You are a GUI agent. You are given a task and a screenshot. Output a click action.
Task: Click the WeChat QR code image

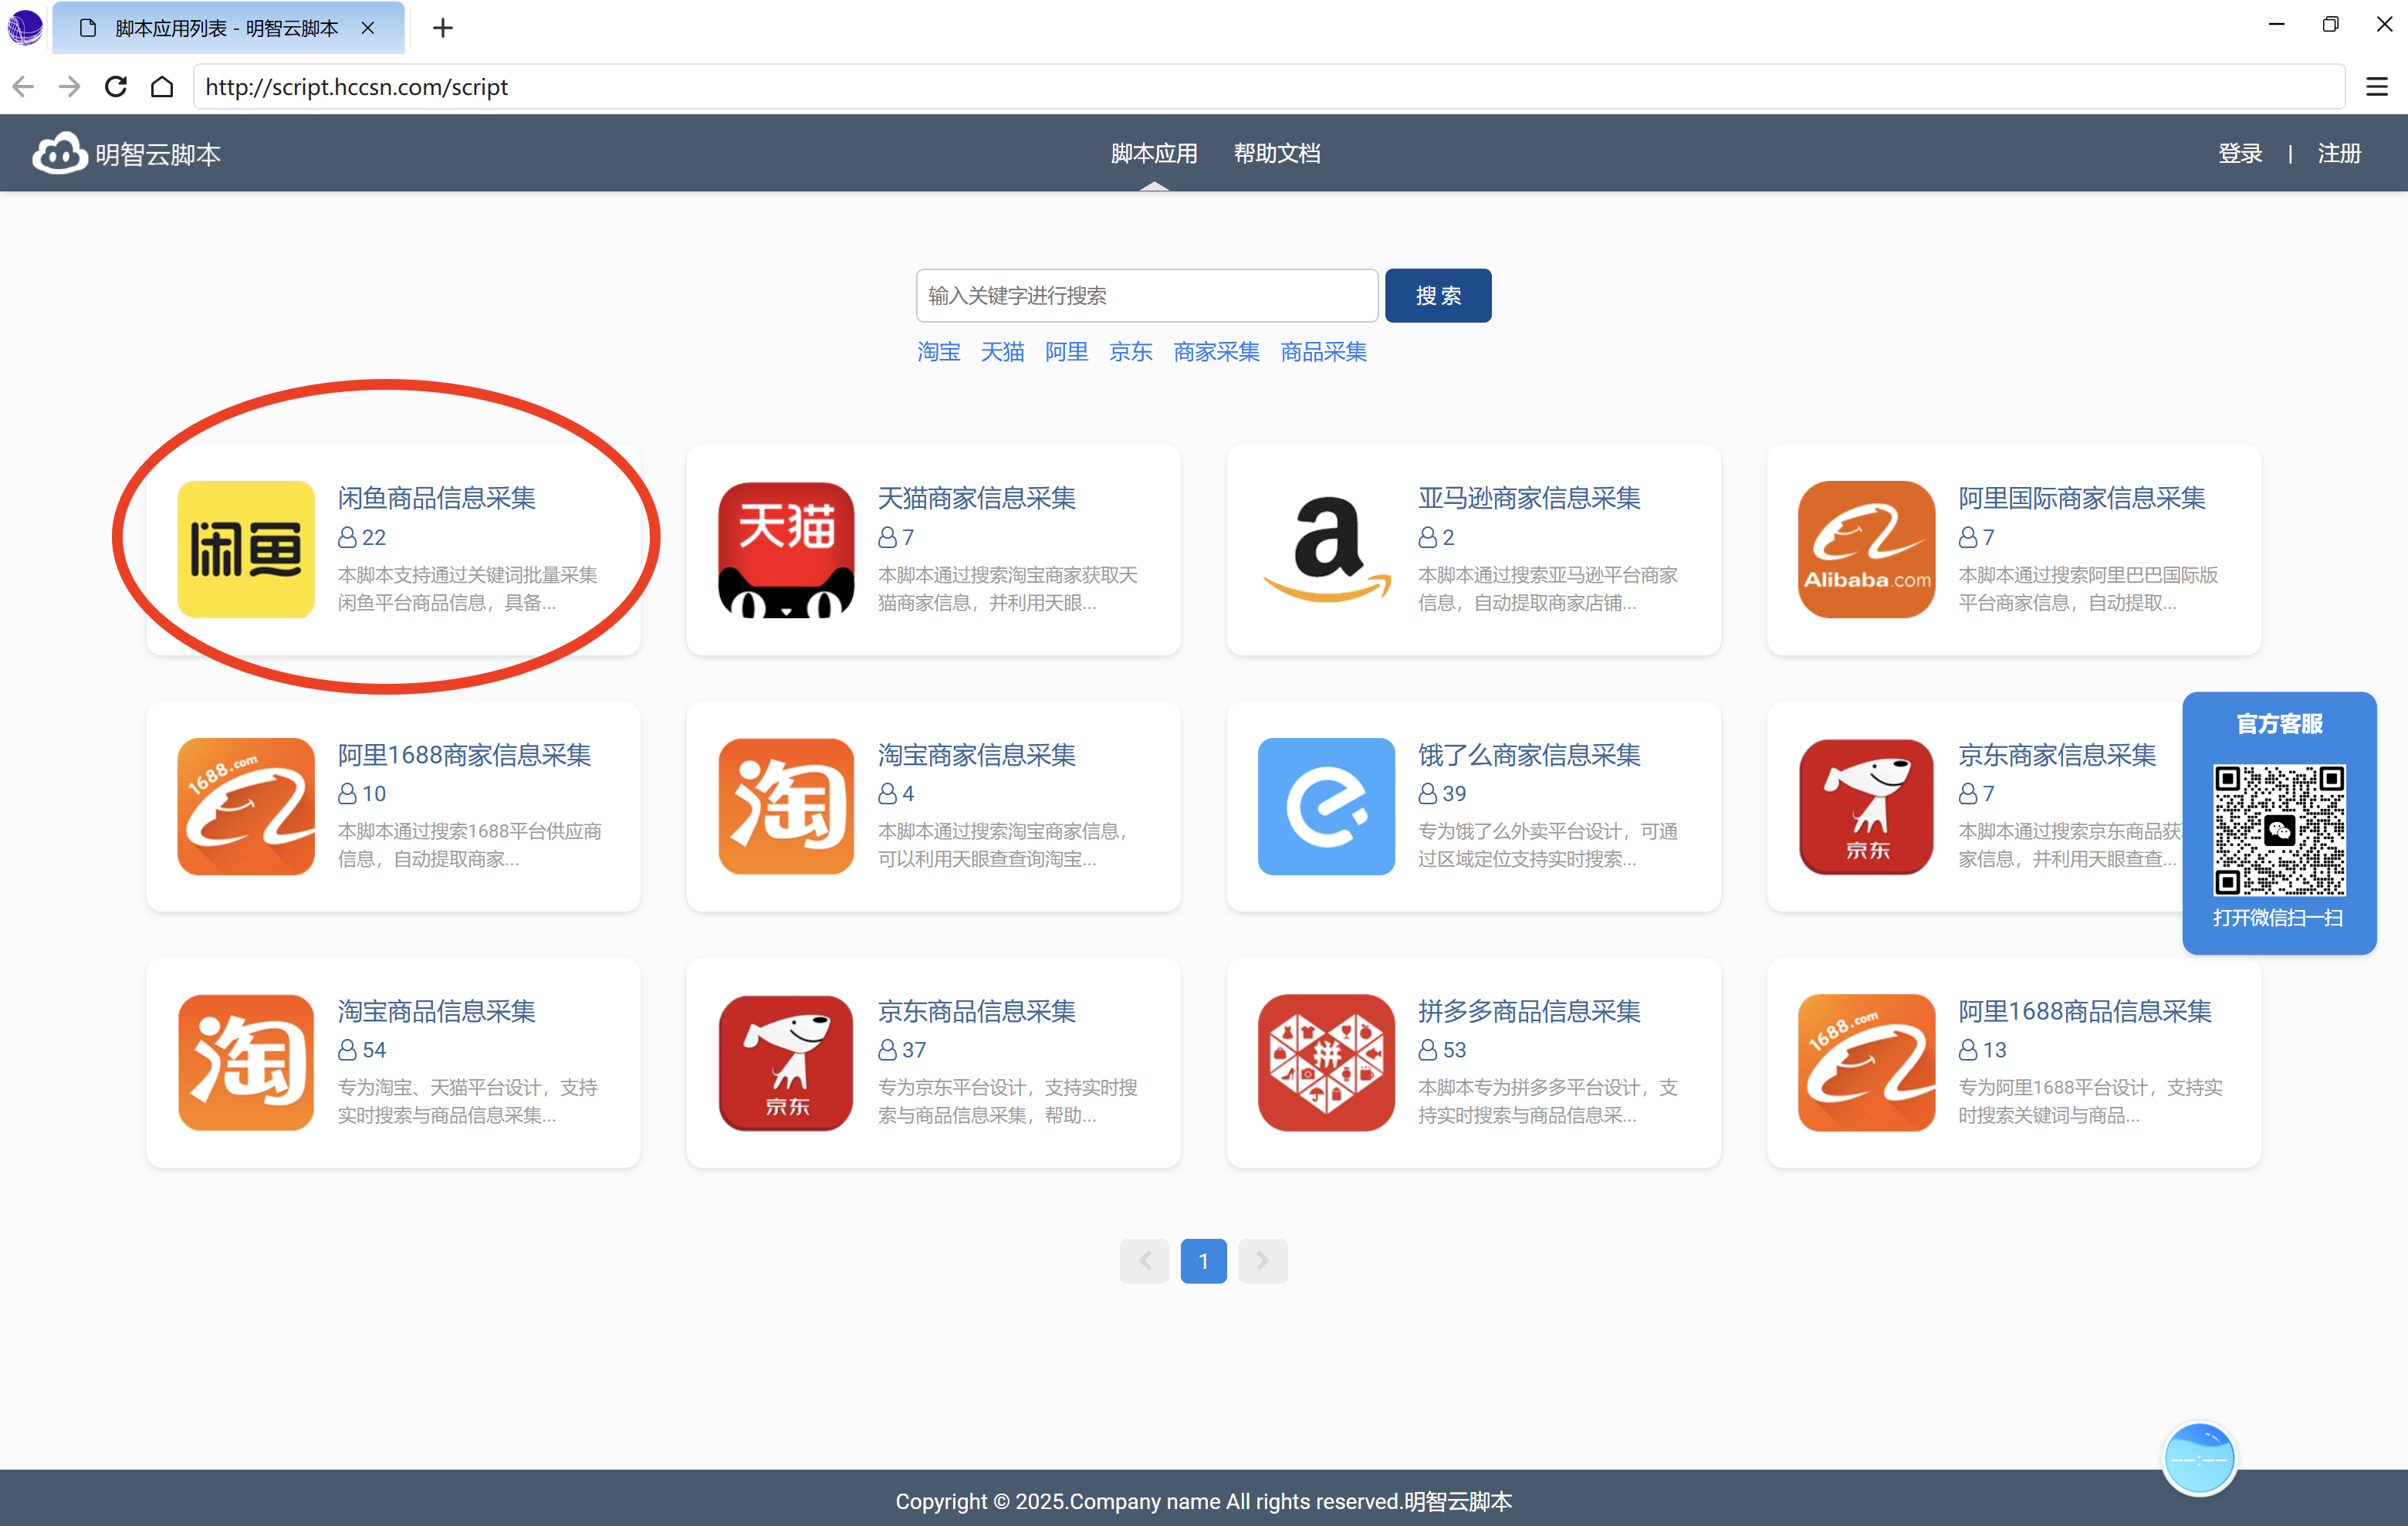coord(2279,830)
